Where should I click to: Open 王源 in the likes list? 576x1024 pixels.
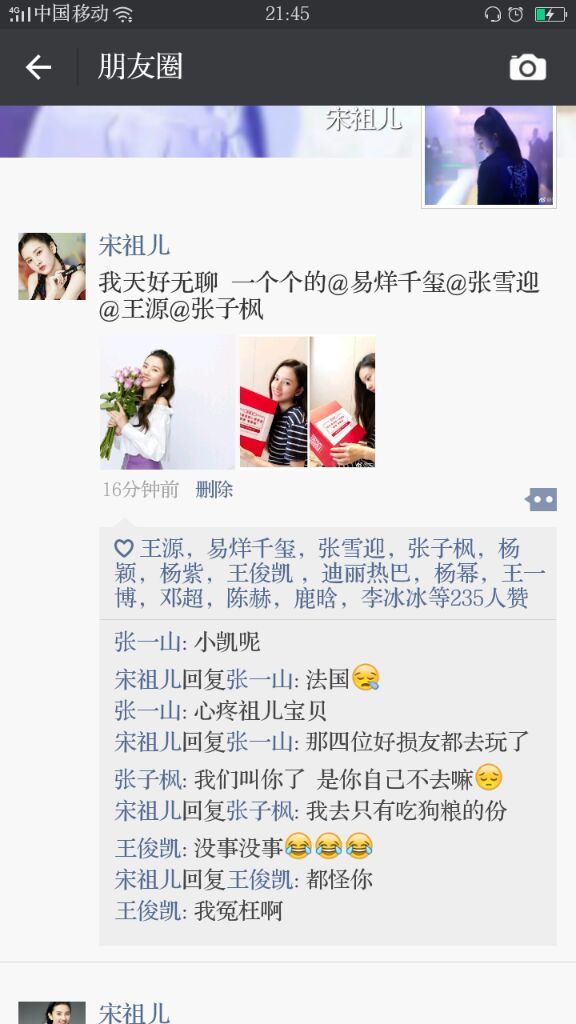pos(161,549)
